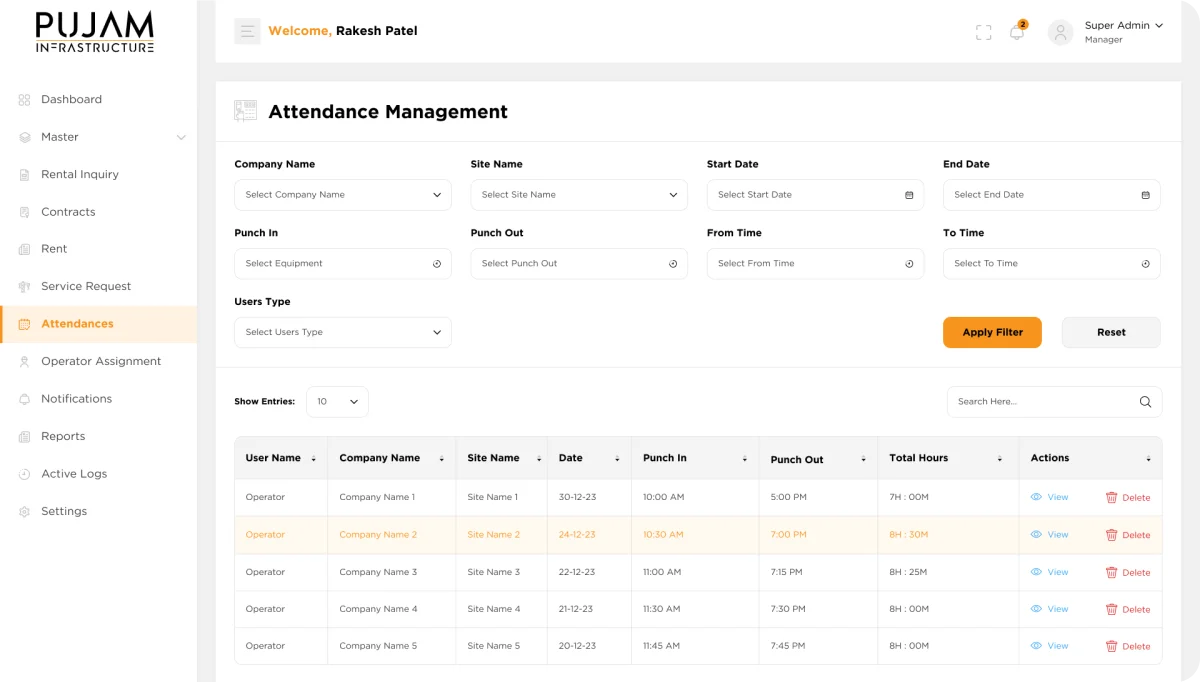Open the calendar picker for Start Date
The width and height of the screenshot is (1200, 682).
click(908, 195)
